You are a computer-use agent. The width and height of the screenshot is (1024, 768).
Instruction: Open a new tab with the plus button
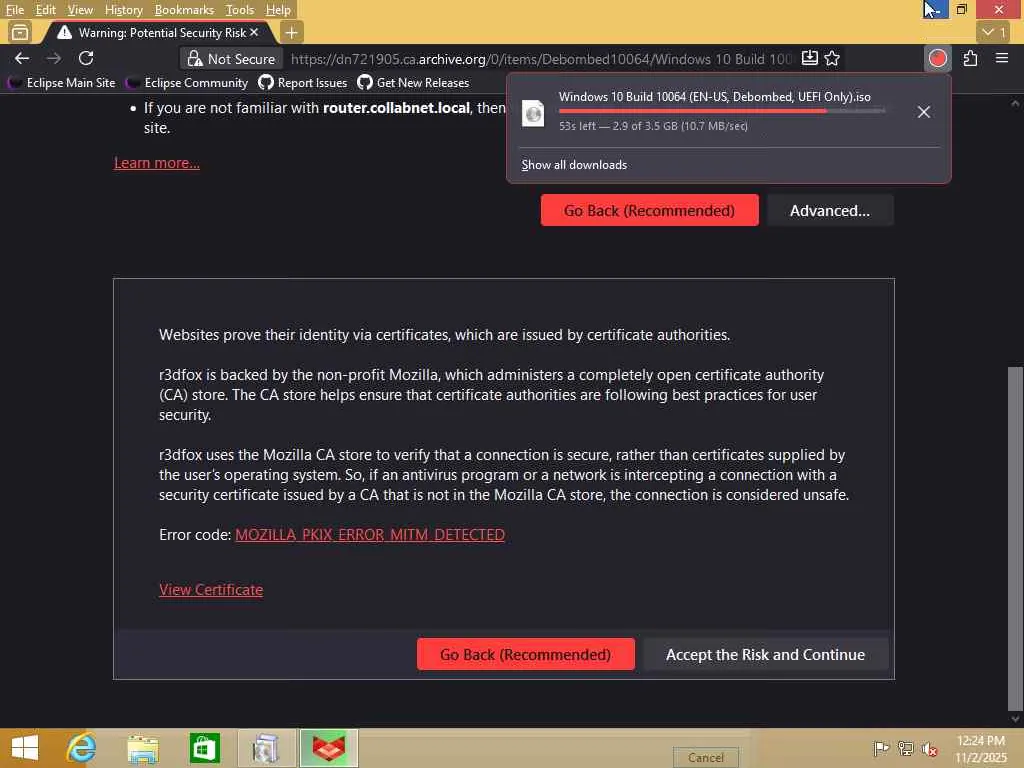coord(291,32)
